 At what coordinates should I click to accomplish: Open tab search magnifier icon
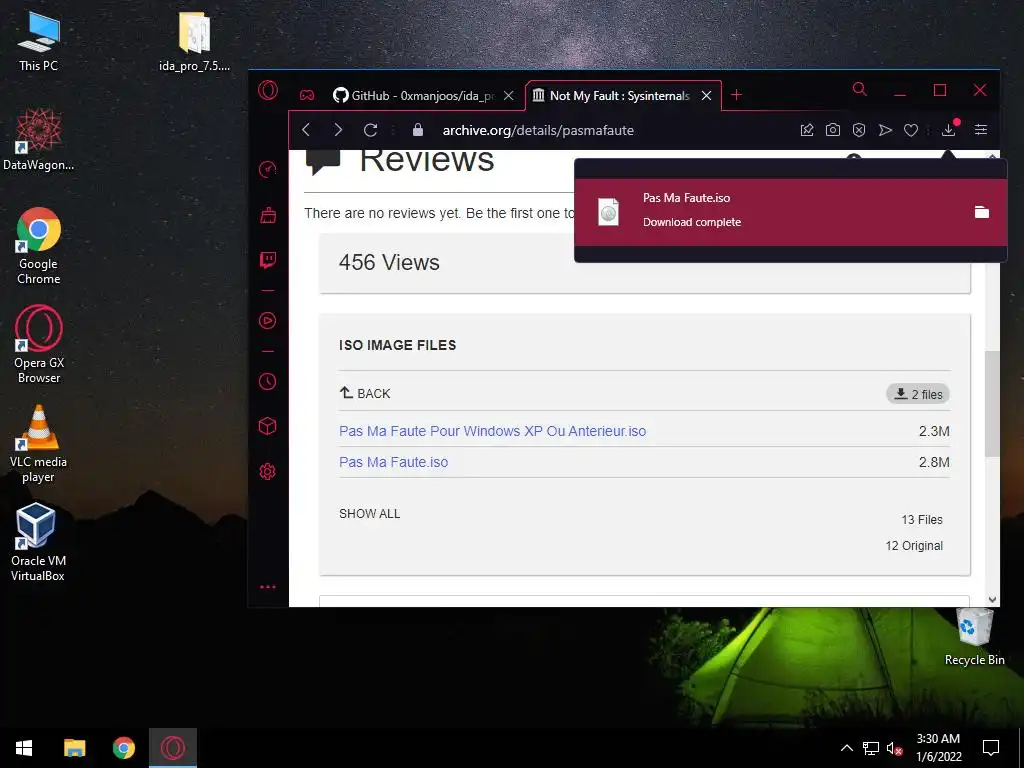[860, 89]
